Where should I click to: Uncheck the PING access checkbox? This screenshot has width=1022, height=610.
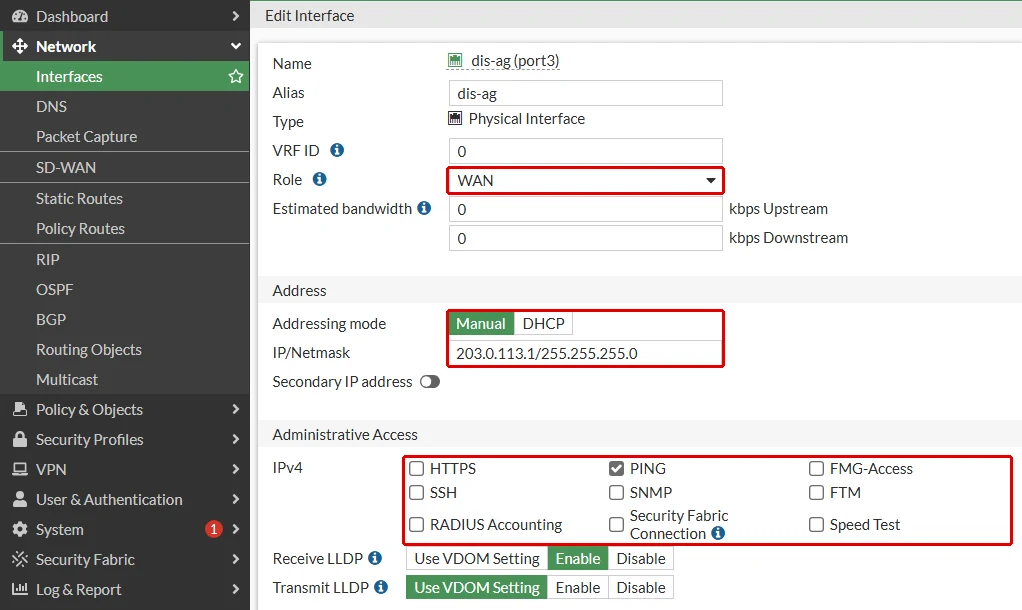point(617,469)
